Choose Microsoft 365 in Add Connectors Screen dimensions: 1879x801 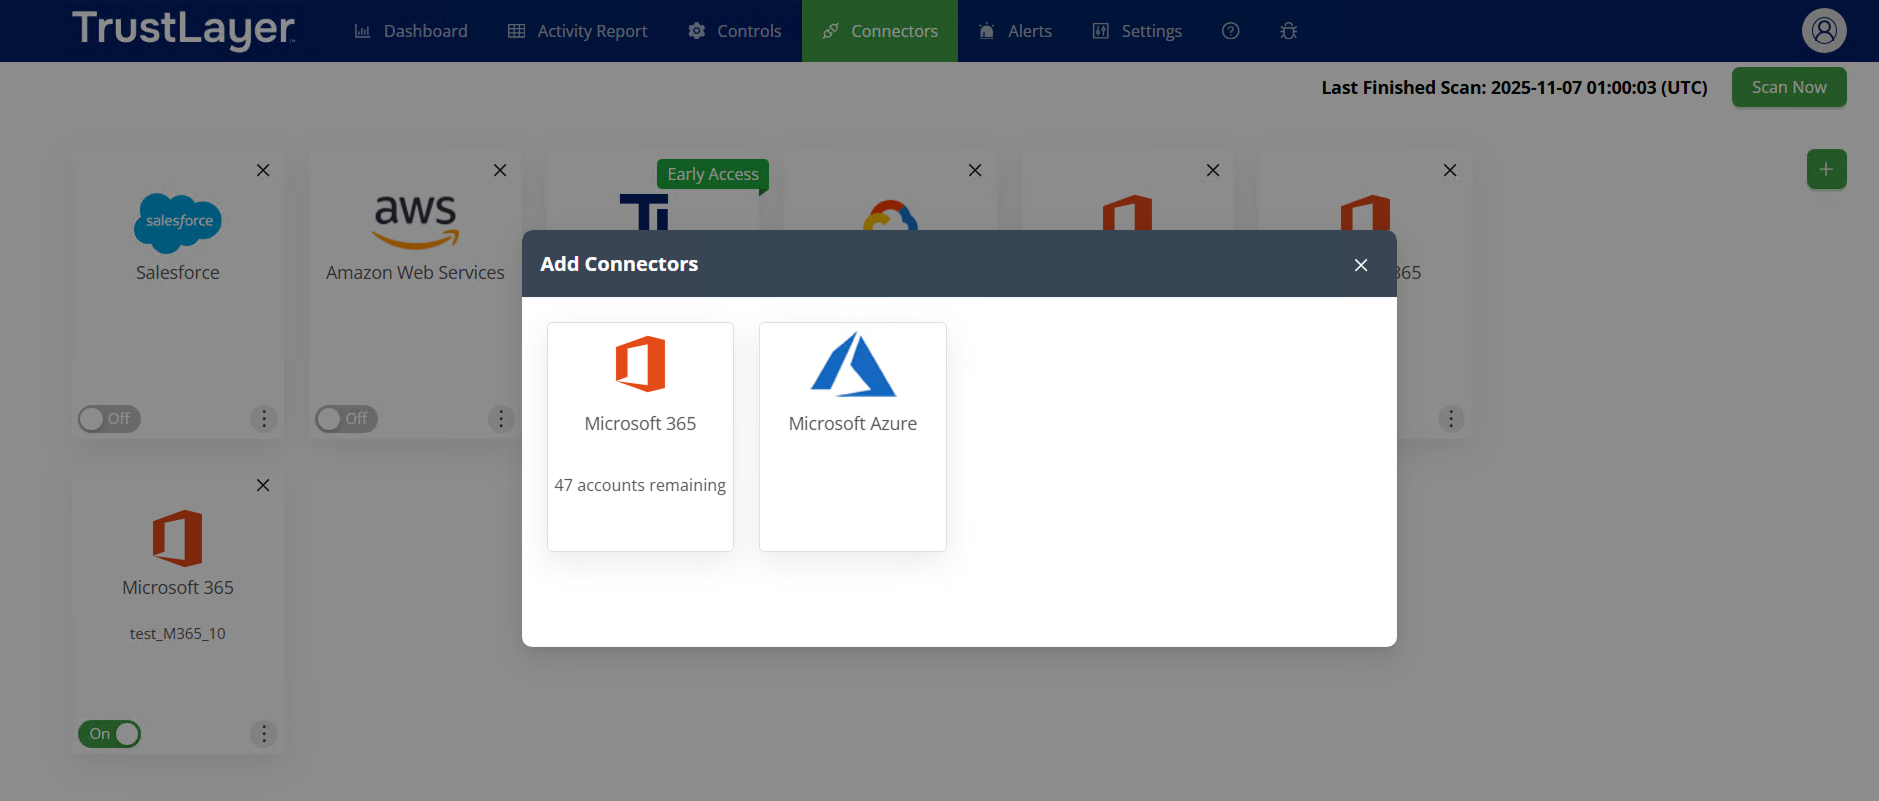640,436
